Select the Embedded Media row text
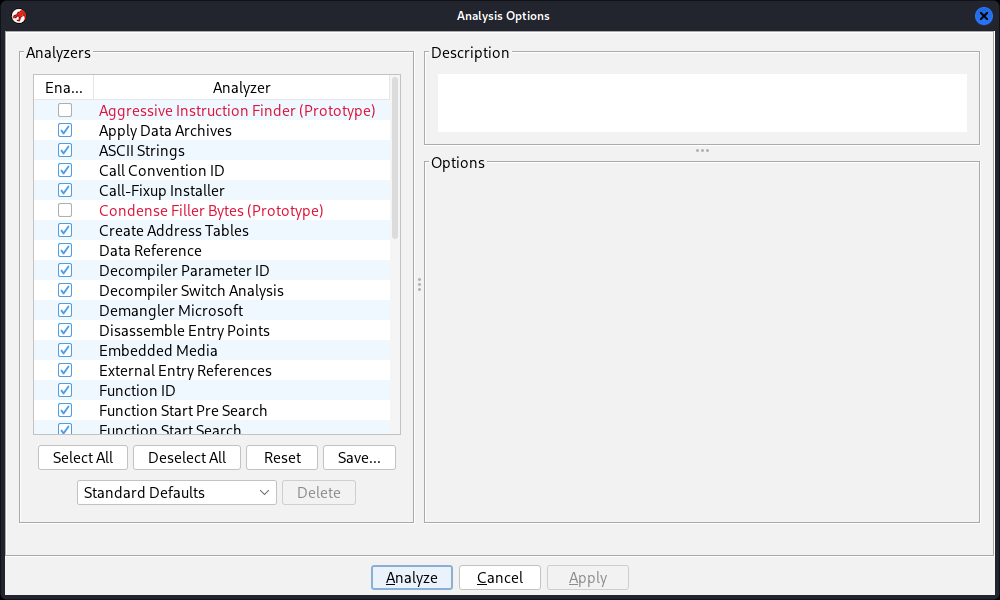 158,351
